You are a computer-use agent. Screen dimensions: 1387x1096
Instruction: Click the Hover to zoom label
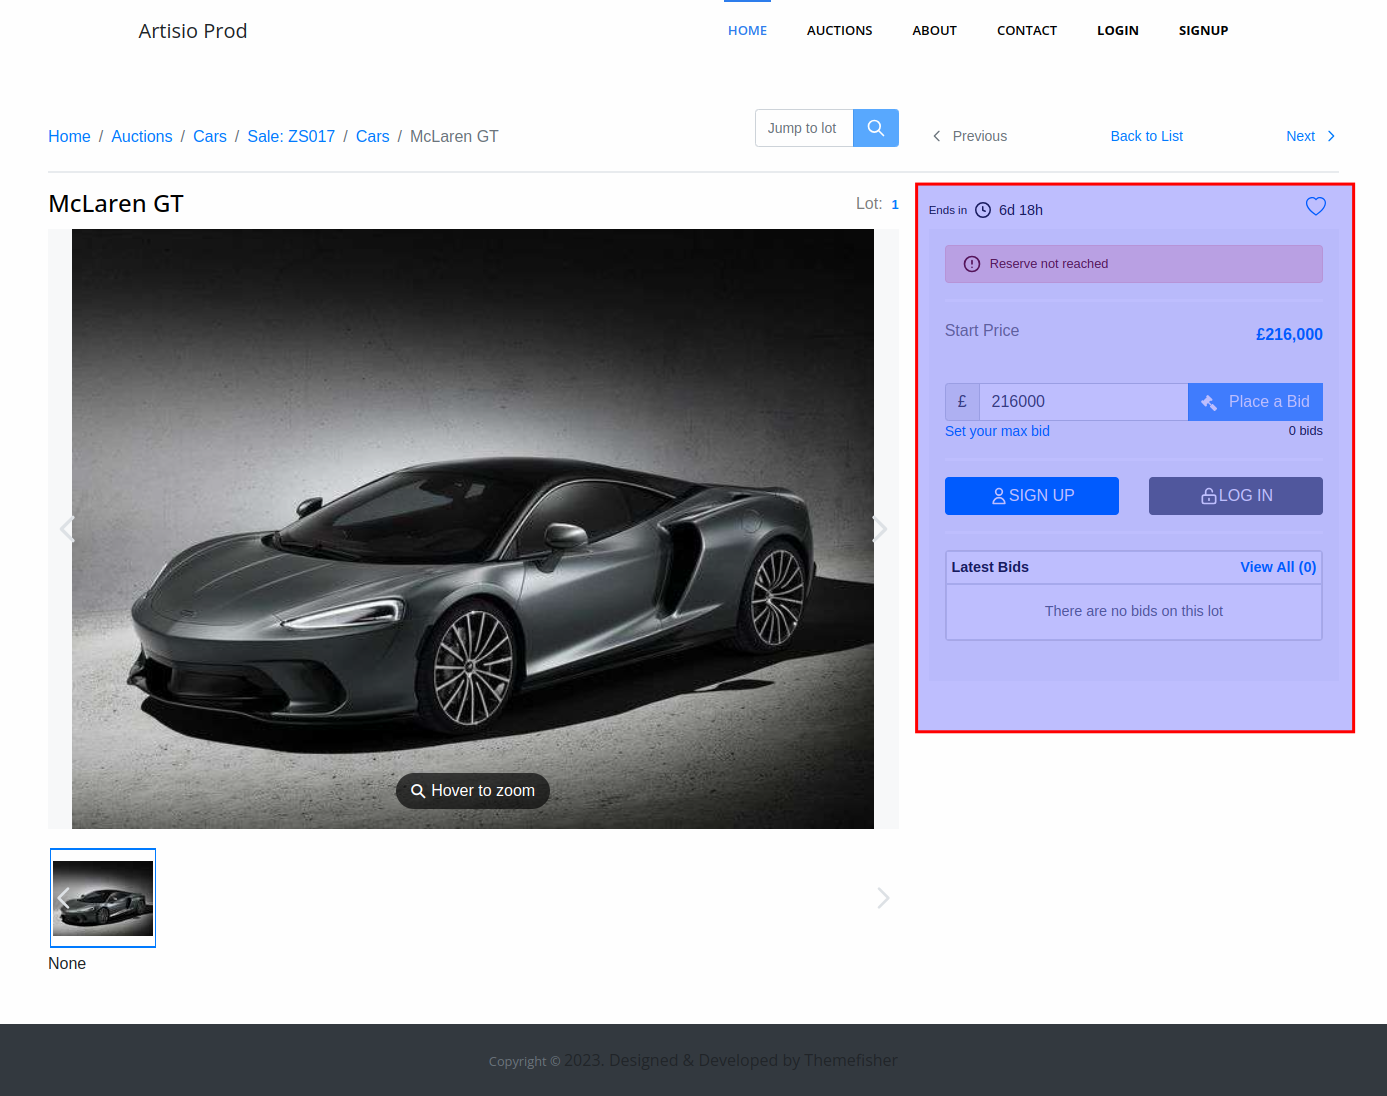tap(473, 791)
